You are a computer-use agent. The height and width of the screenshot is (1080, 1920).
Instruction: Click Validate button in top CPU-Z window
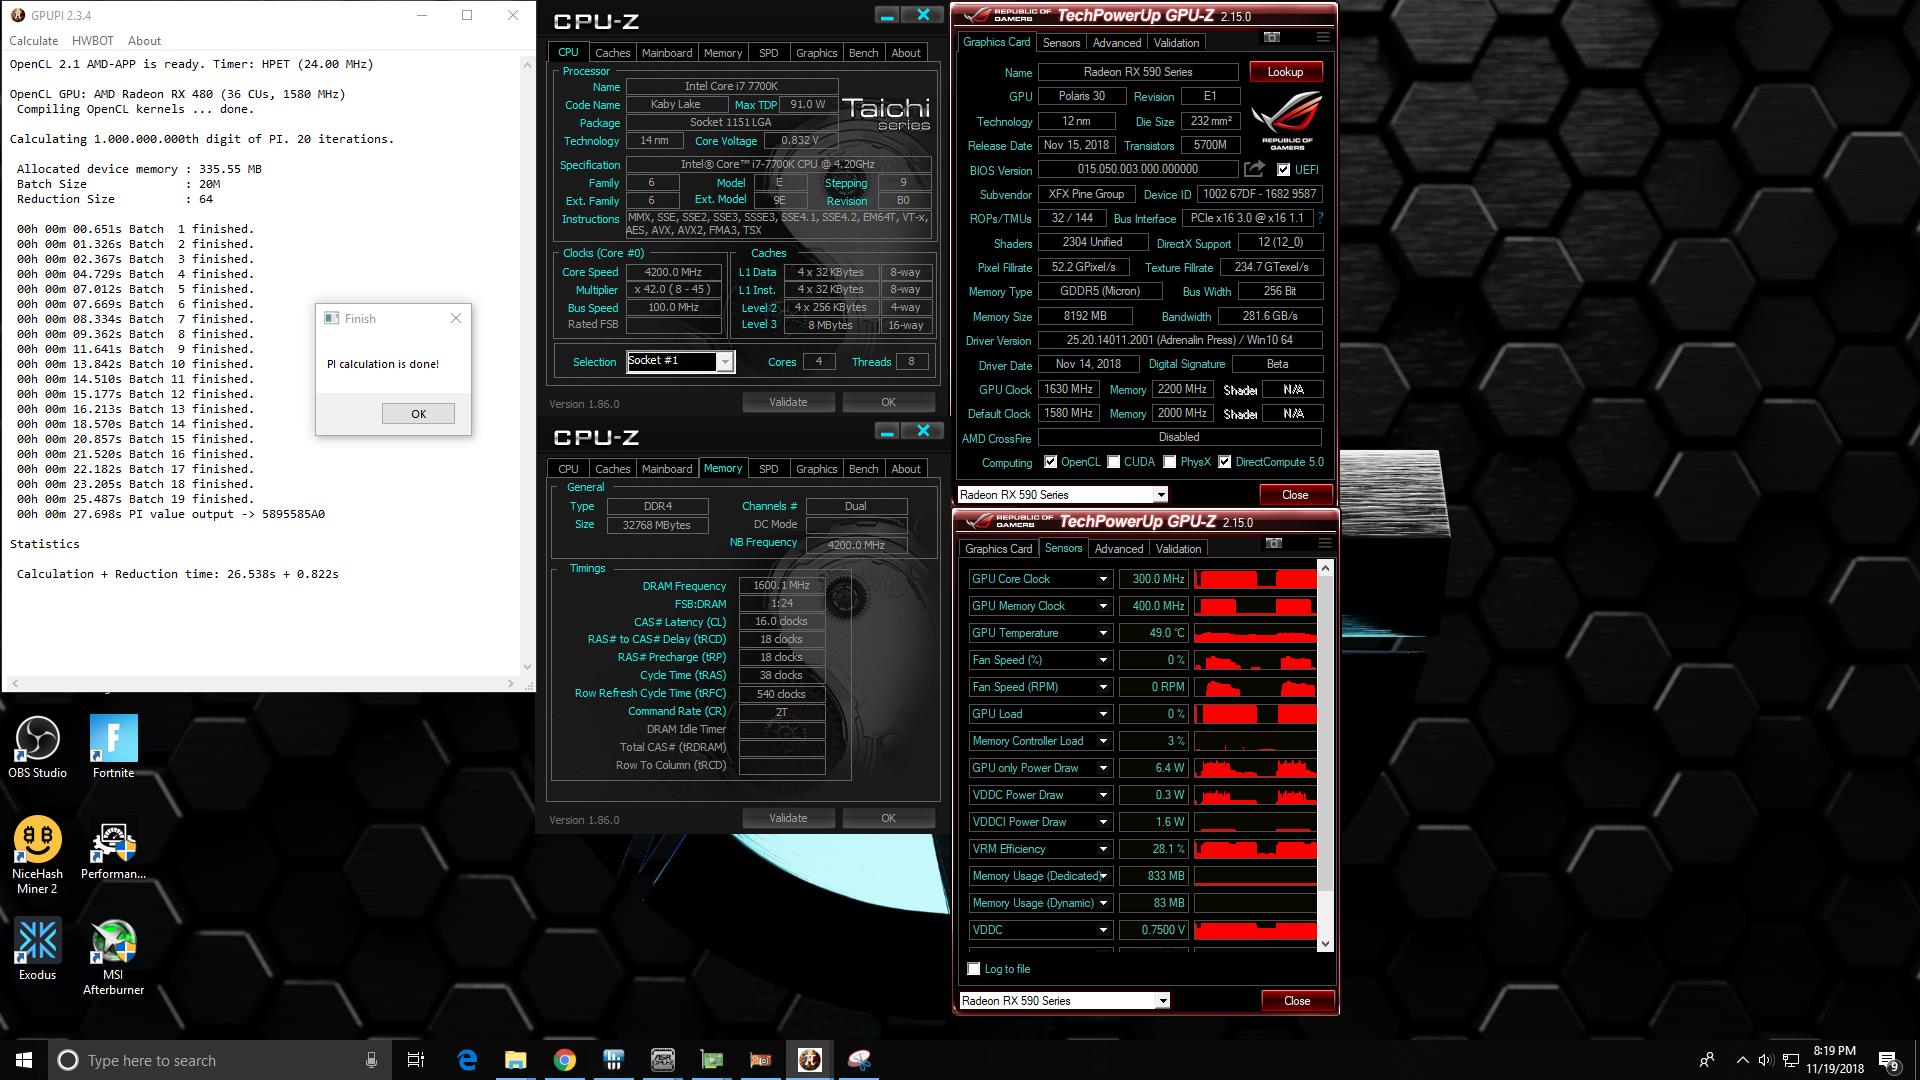tap(788, 402)
